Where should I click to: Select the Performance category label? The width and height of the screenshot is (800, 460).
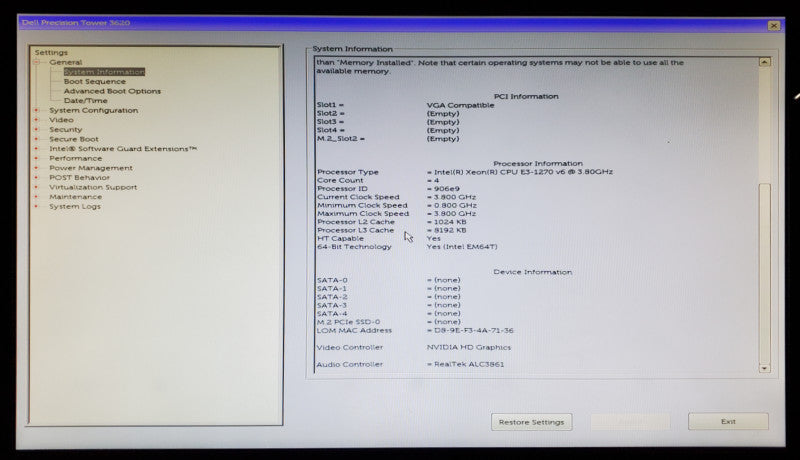[x=76, y=158]
